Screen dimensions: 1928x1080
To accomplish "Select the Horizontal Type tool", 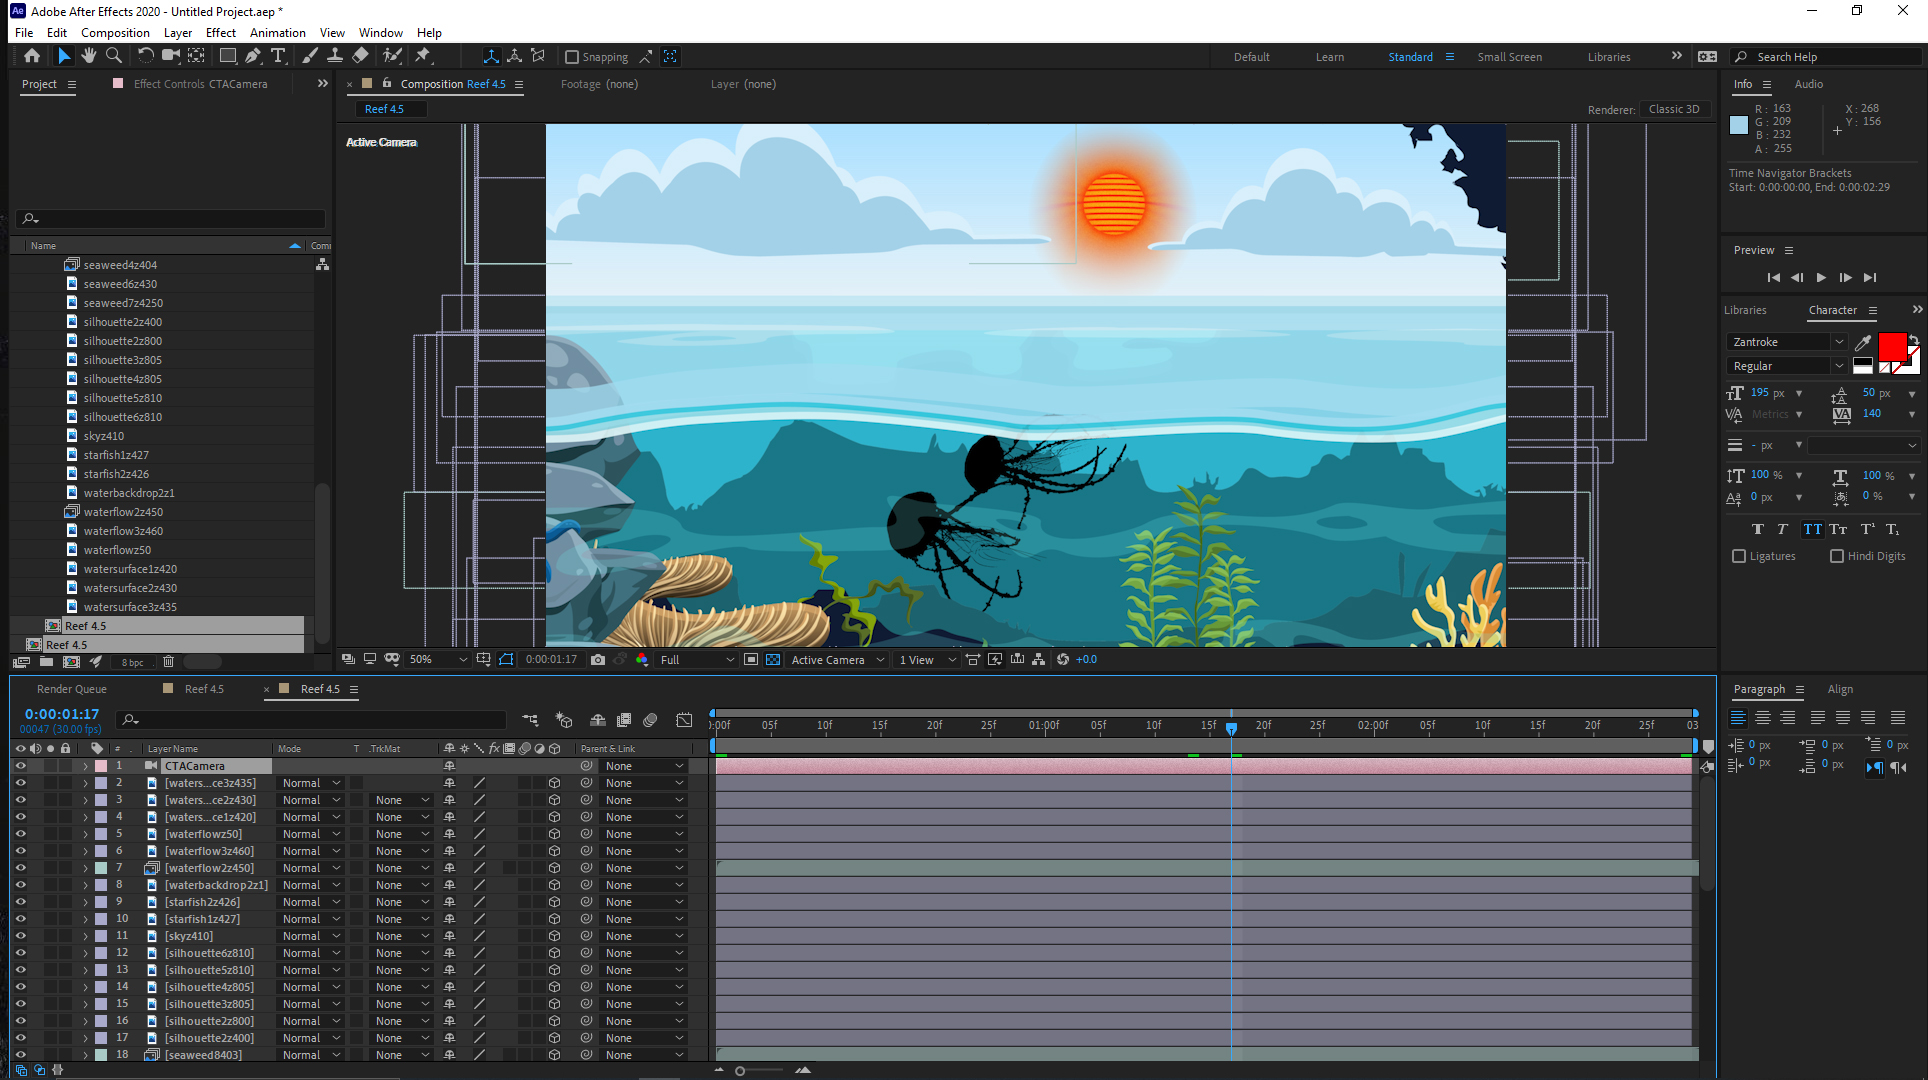I will coord(278,56).
